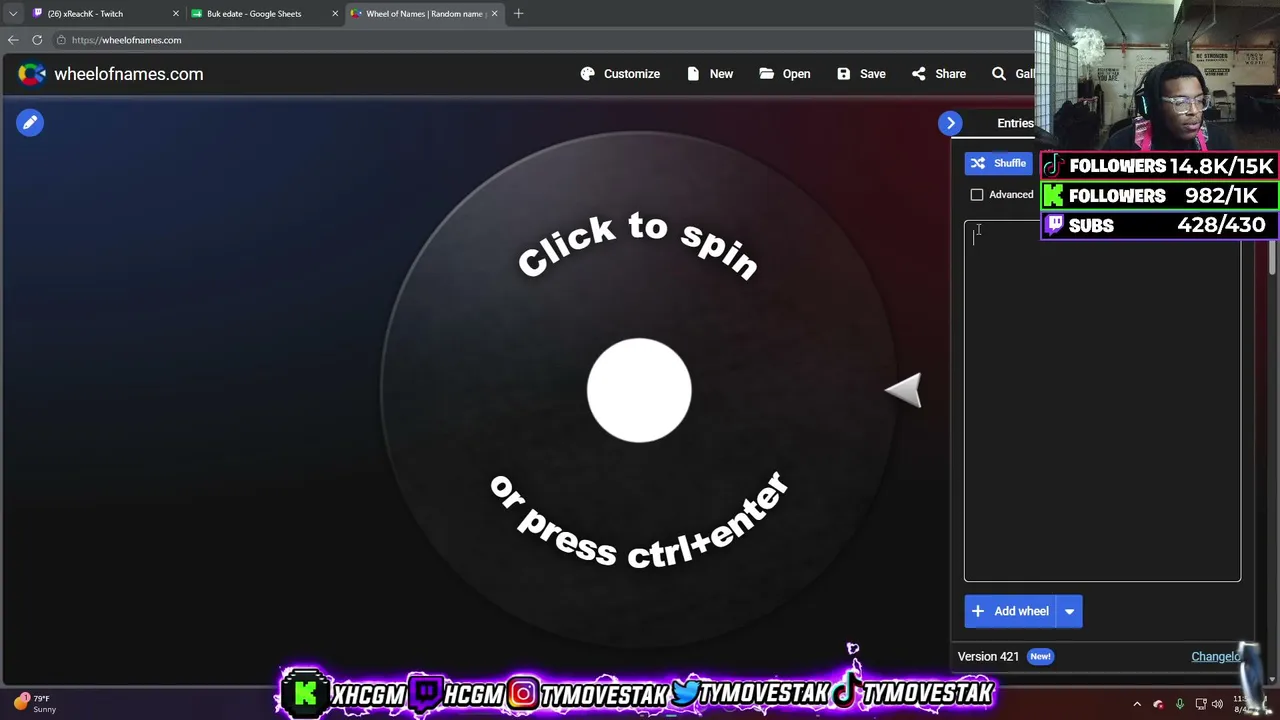Click inside the entries text box
This screenshot has height=720, width=1280.
1102,401
